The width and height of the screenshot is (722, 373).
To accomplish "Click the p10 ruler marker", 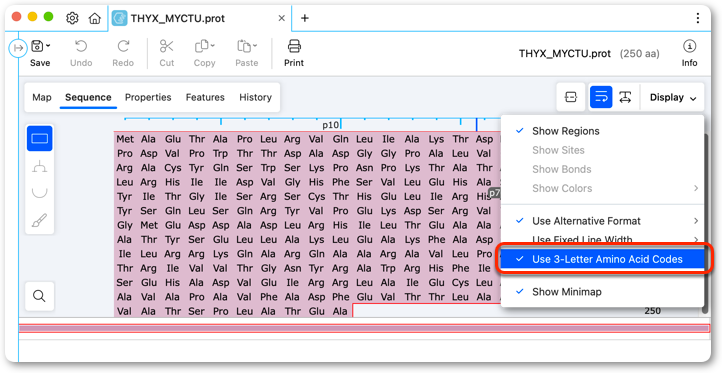I will pyautogui.click(x=331, y=125).
